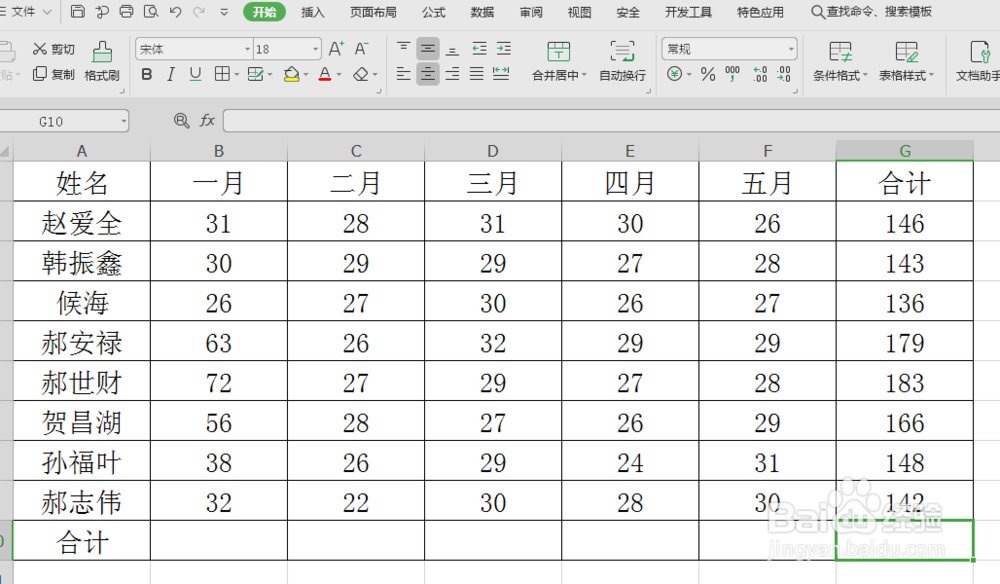Activate the 格式刷 format painter
Image resolution: width=1000 pixels, height=584 pixels.
pos(101,62)
